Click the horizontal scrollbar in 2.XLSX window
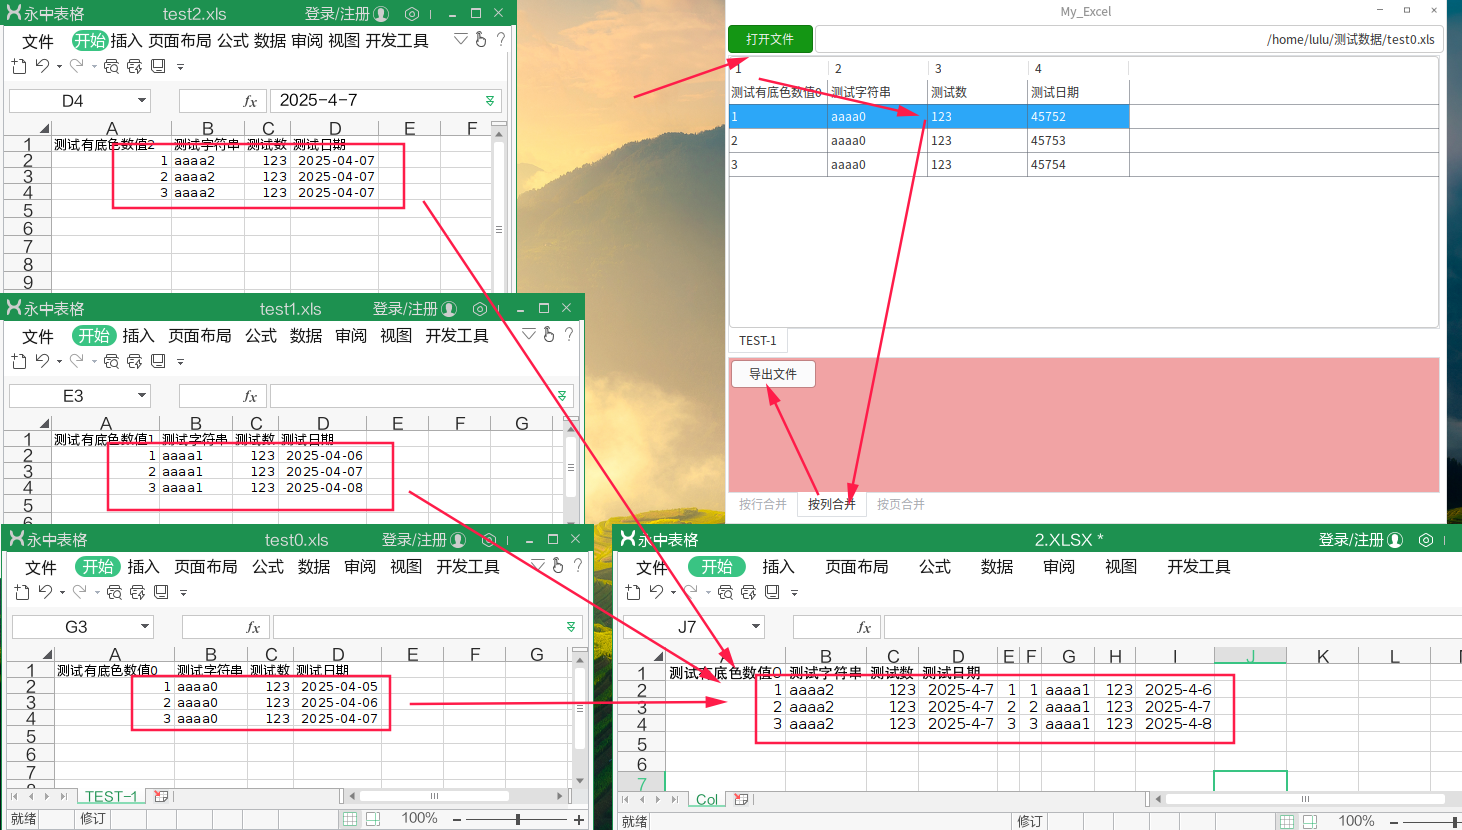 click(1306, 799)
